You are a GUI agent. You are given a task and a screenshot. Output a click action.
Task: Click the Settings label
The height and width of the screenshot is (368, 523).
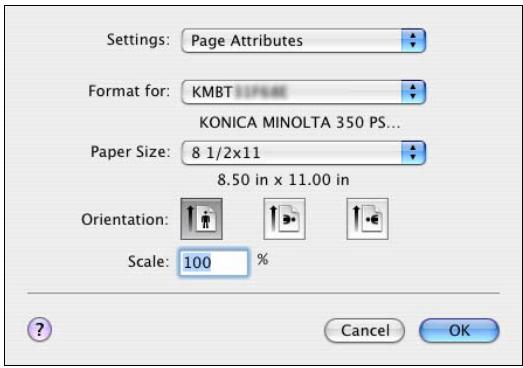click(x=138, y=40)
